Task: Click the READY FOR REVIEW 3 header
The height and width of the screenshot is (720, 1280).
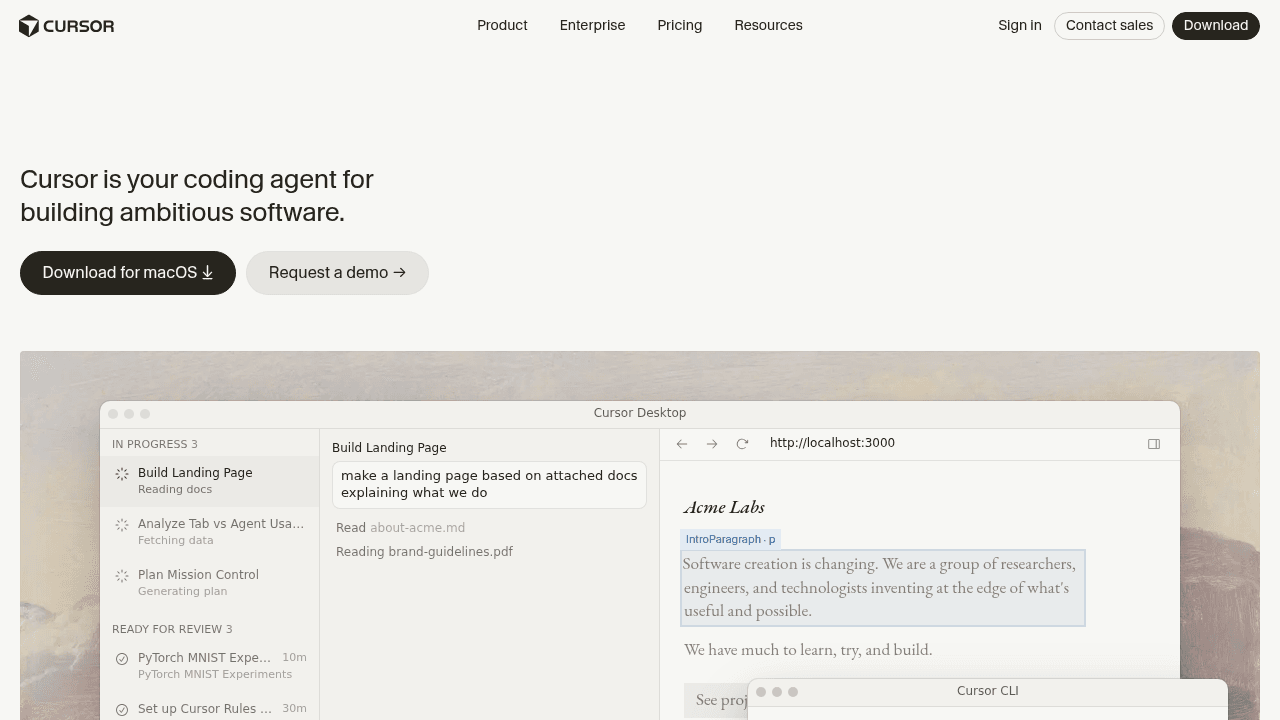Action: click(x=172, y=629)
